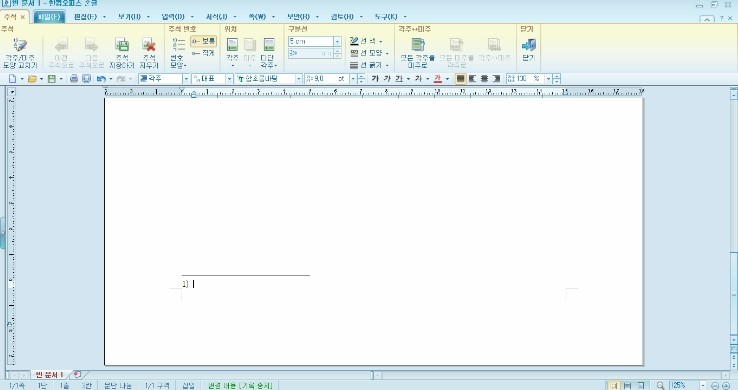Click the change tracking status text

(x=240, y=385)
